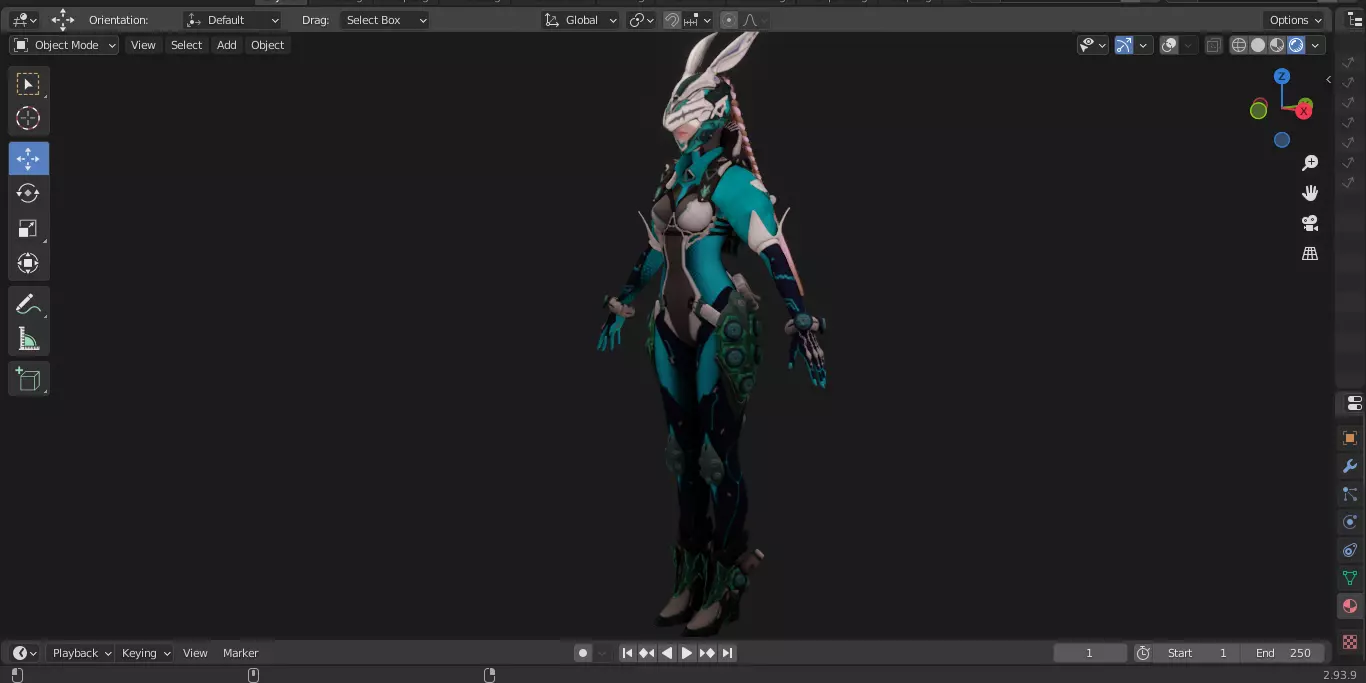The width and height of the screenshot is (1366, 683).
Task: Select the Select Box tool in the left toolbar
Action: pyautogui.click(x=28, y=83)
